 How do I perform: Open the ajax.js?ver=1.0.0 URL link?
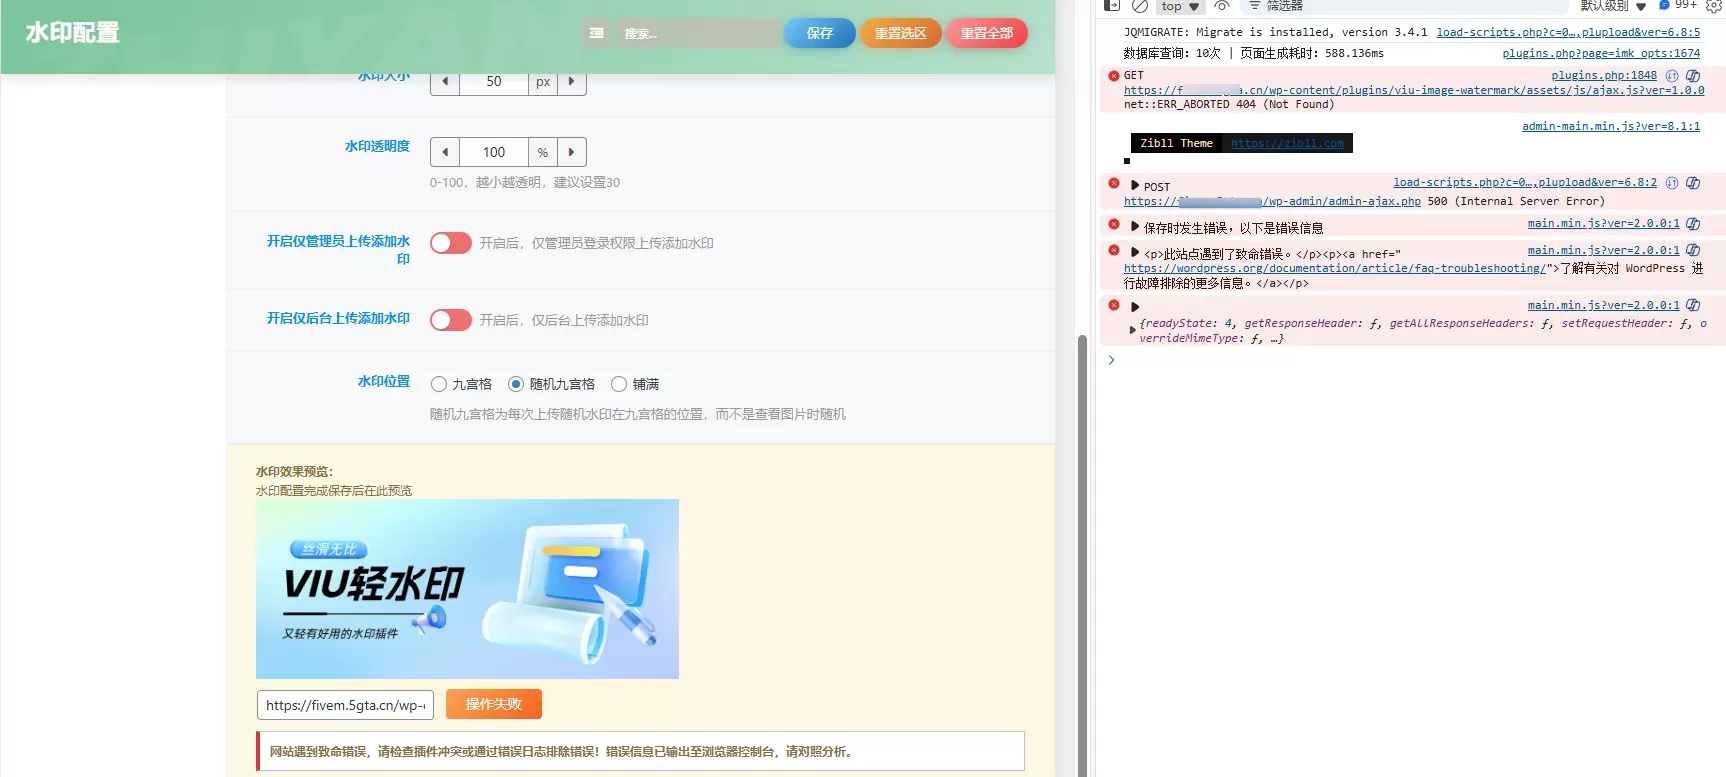click(1414, 90)
